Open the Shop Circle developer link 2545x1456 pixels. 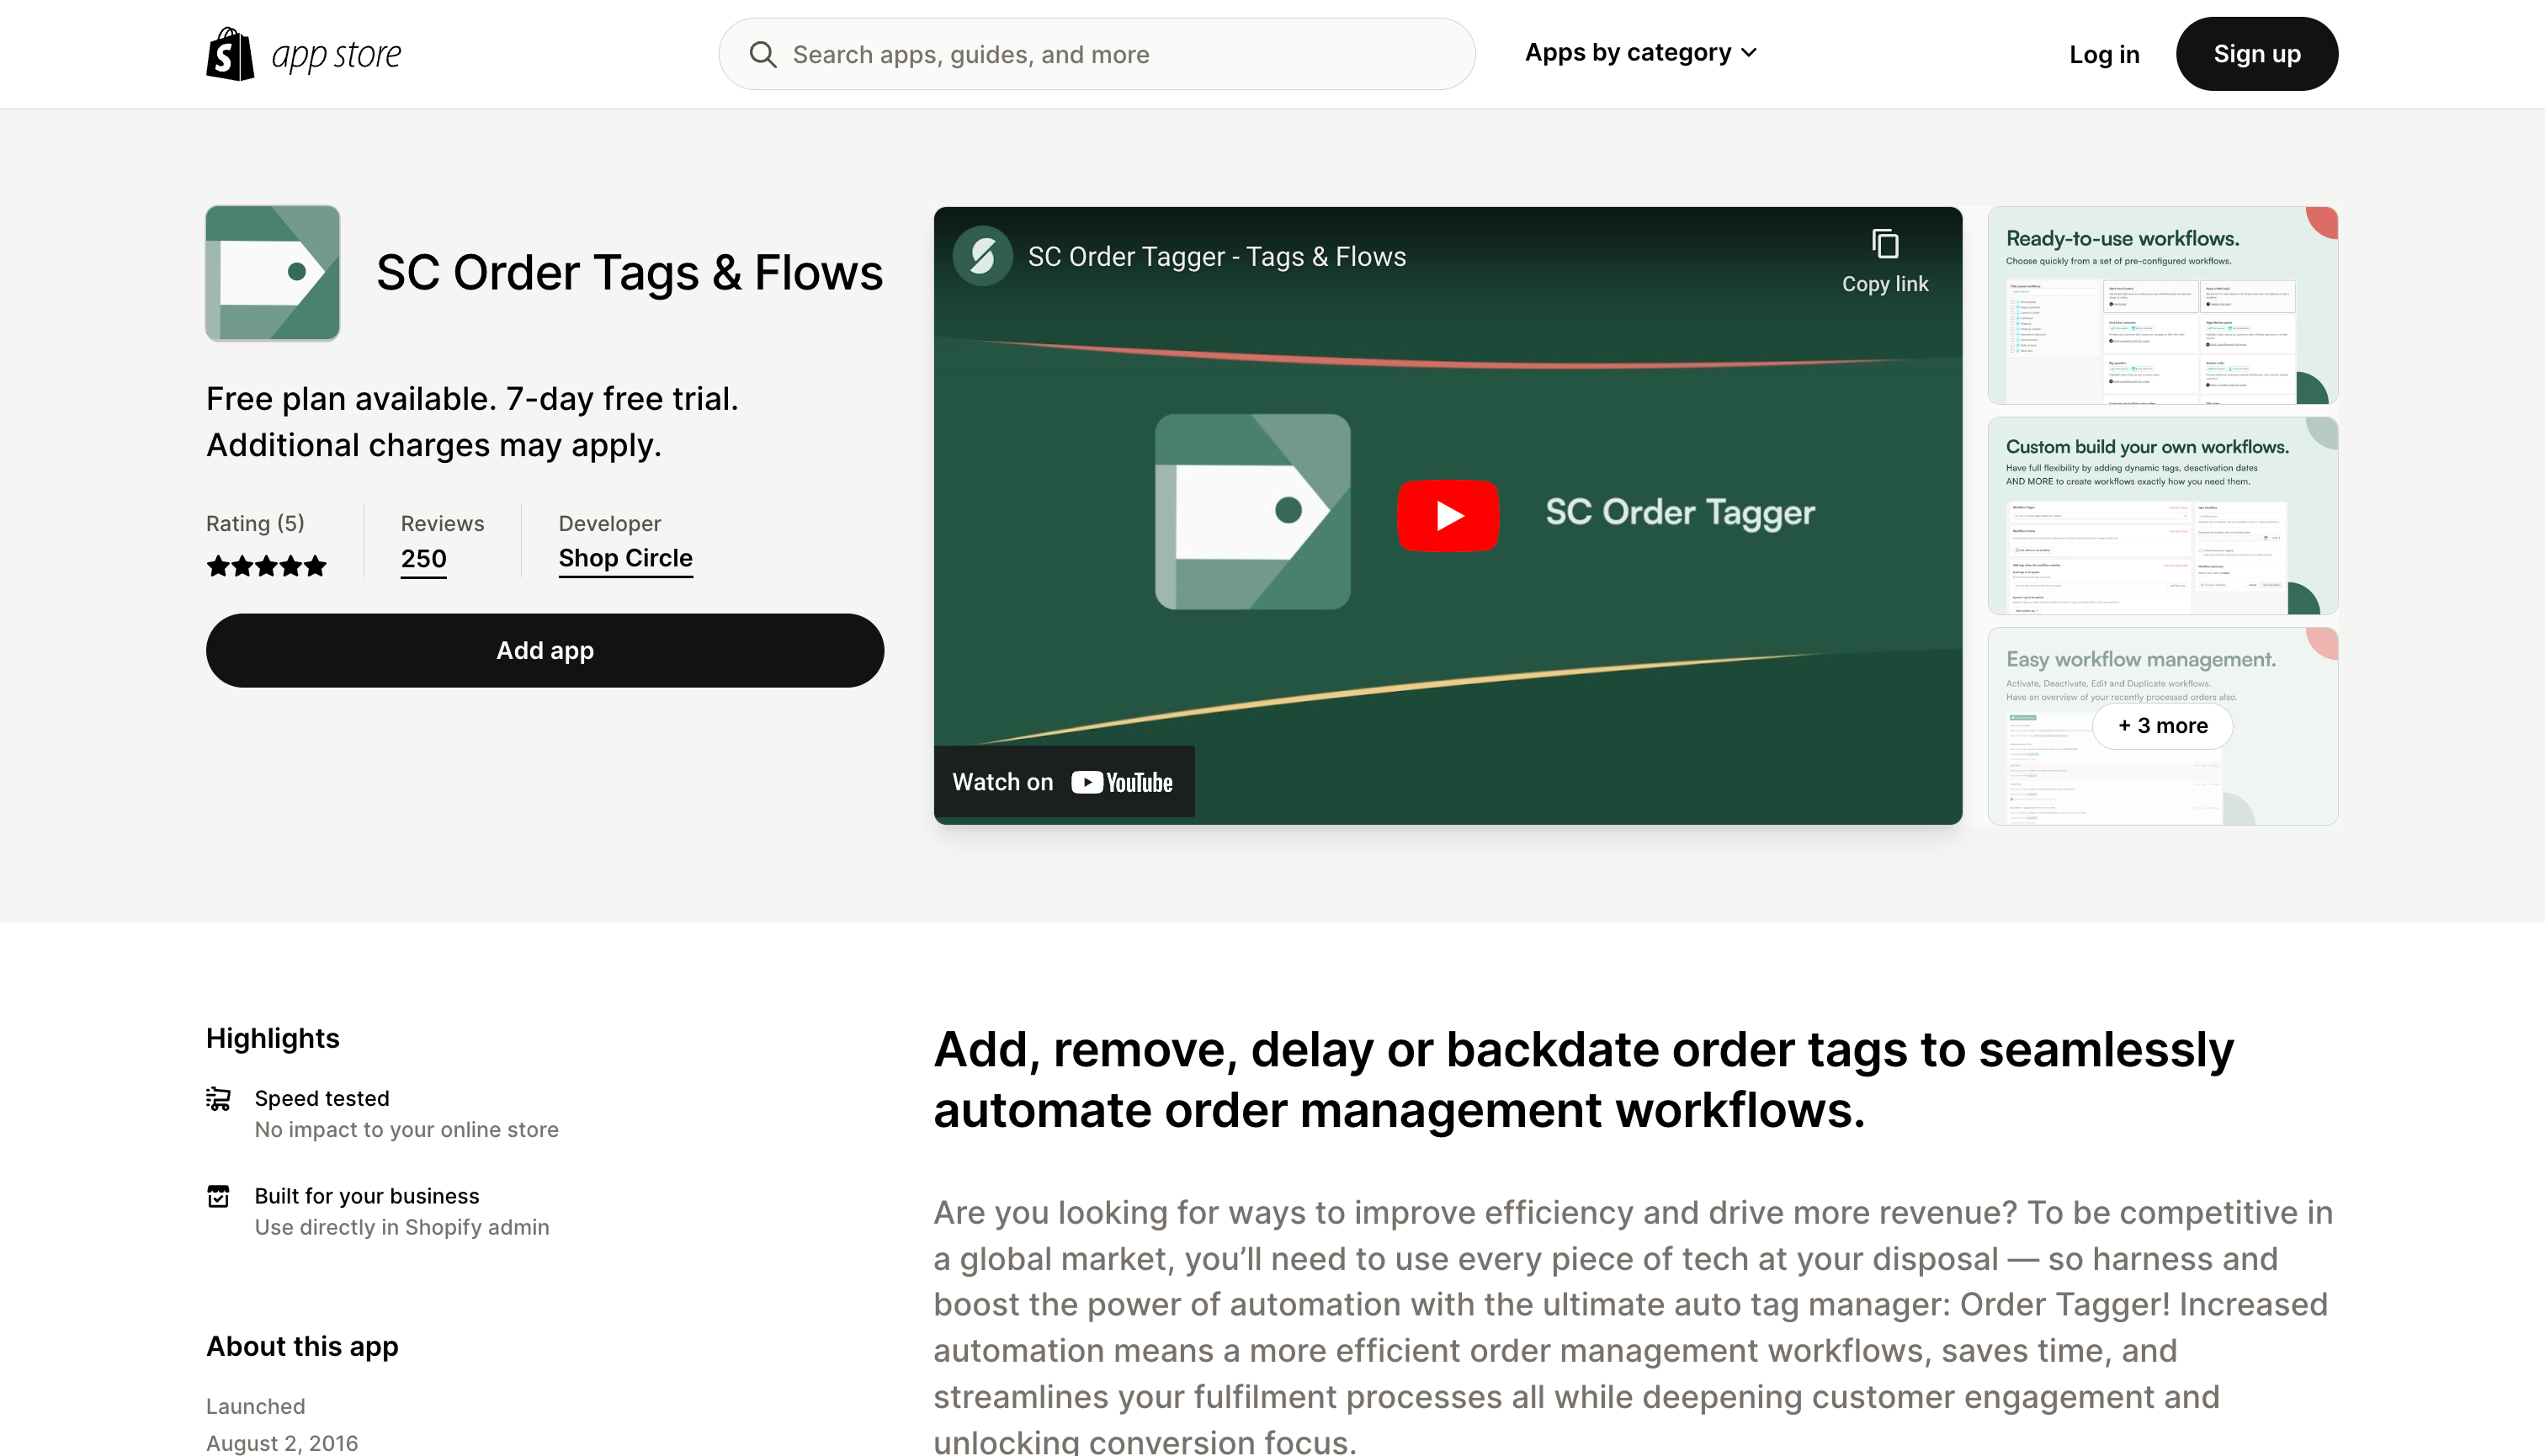click(625, 558)
